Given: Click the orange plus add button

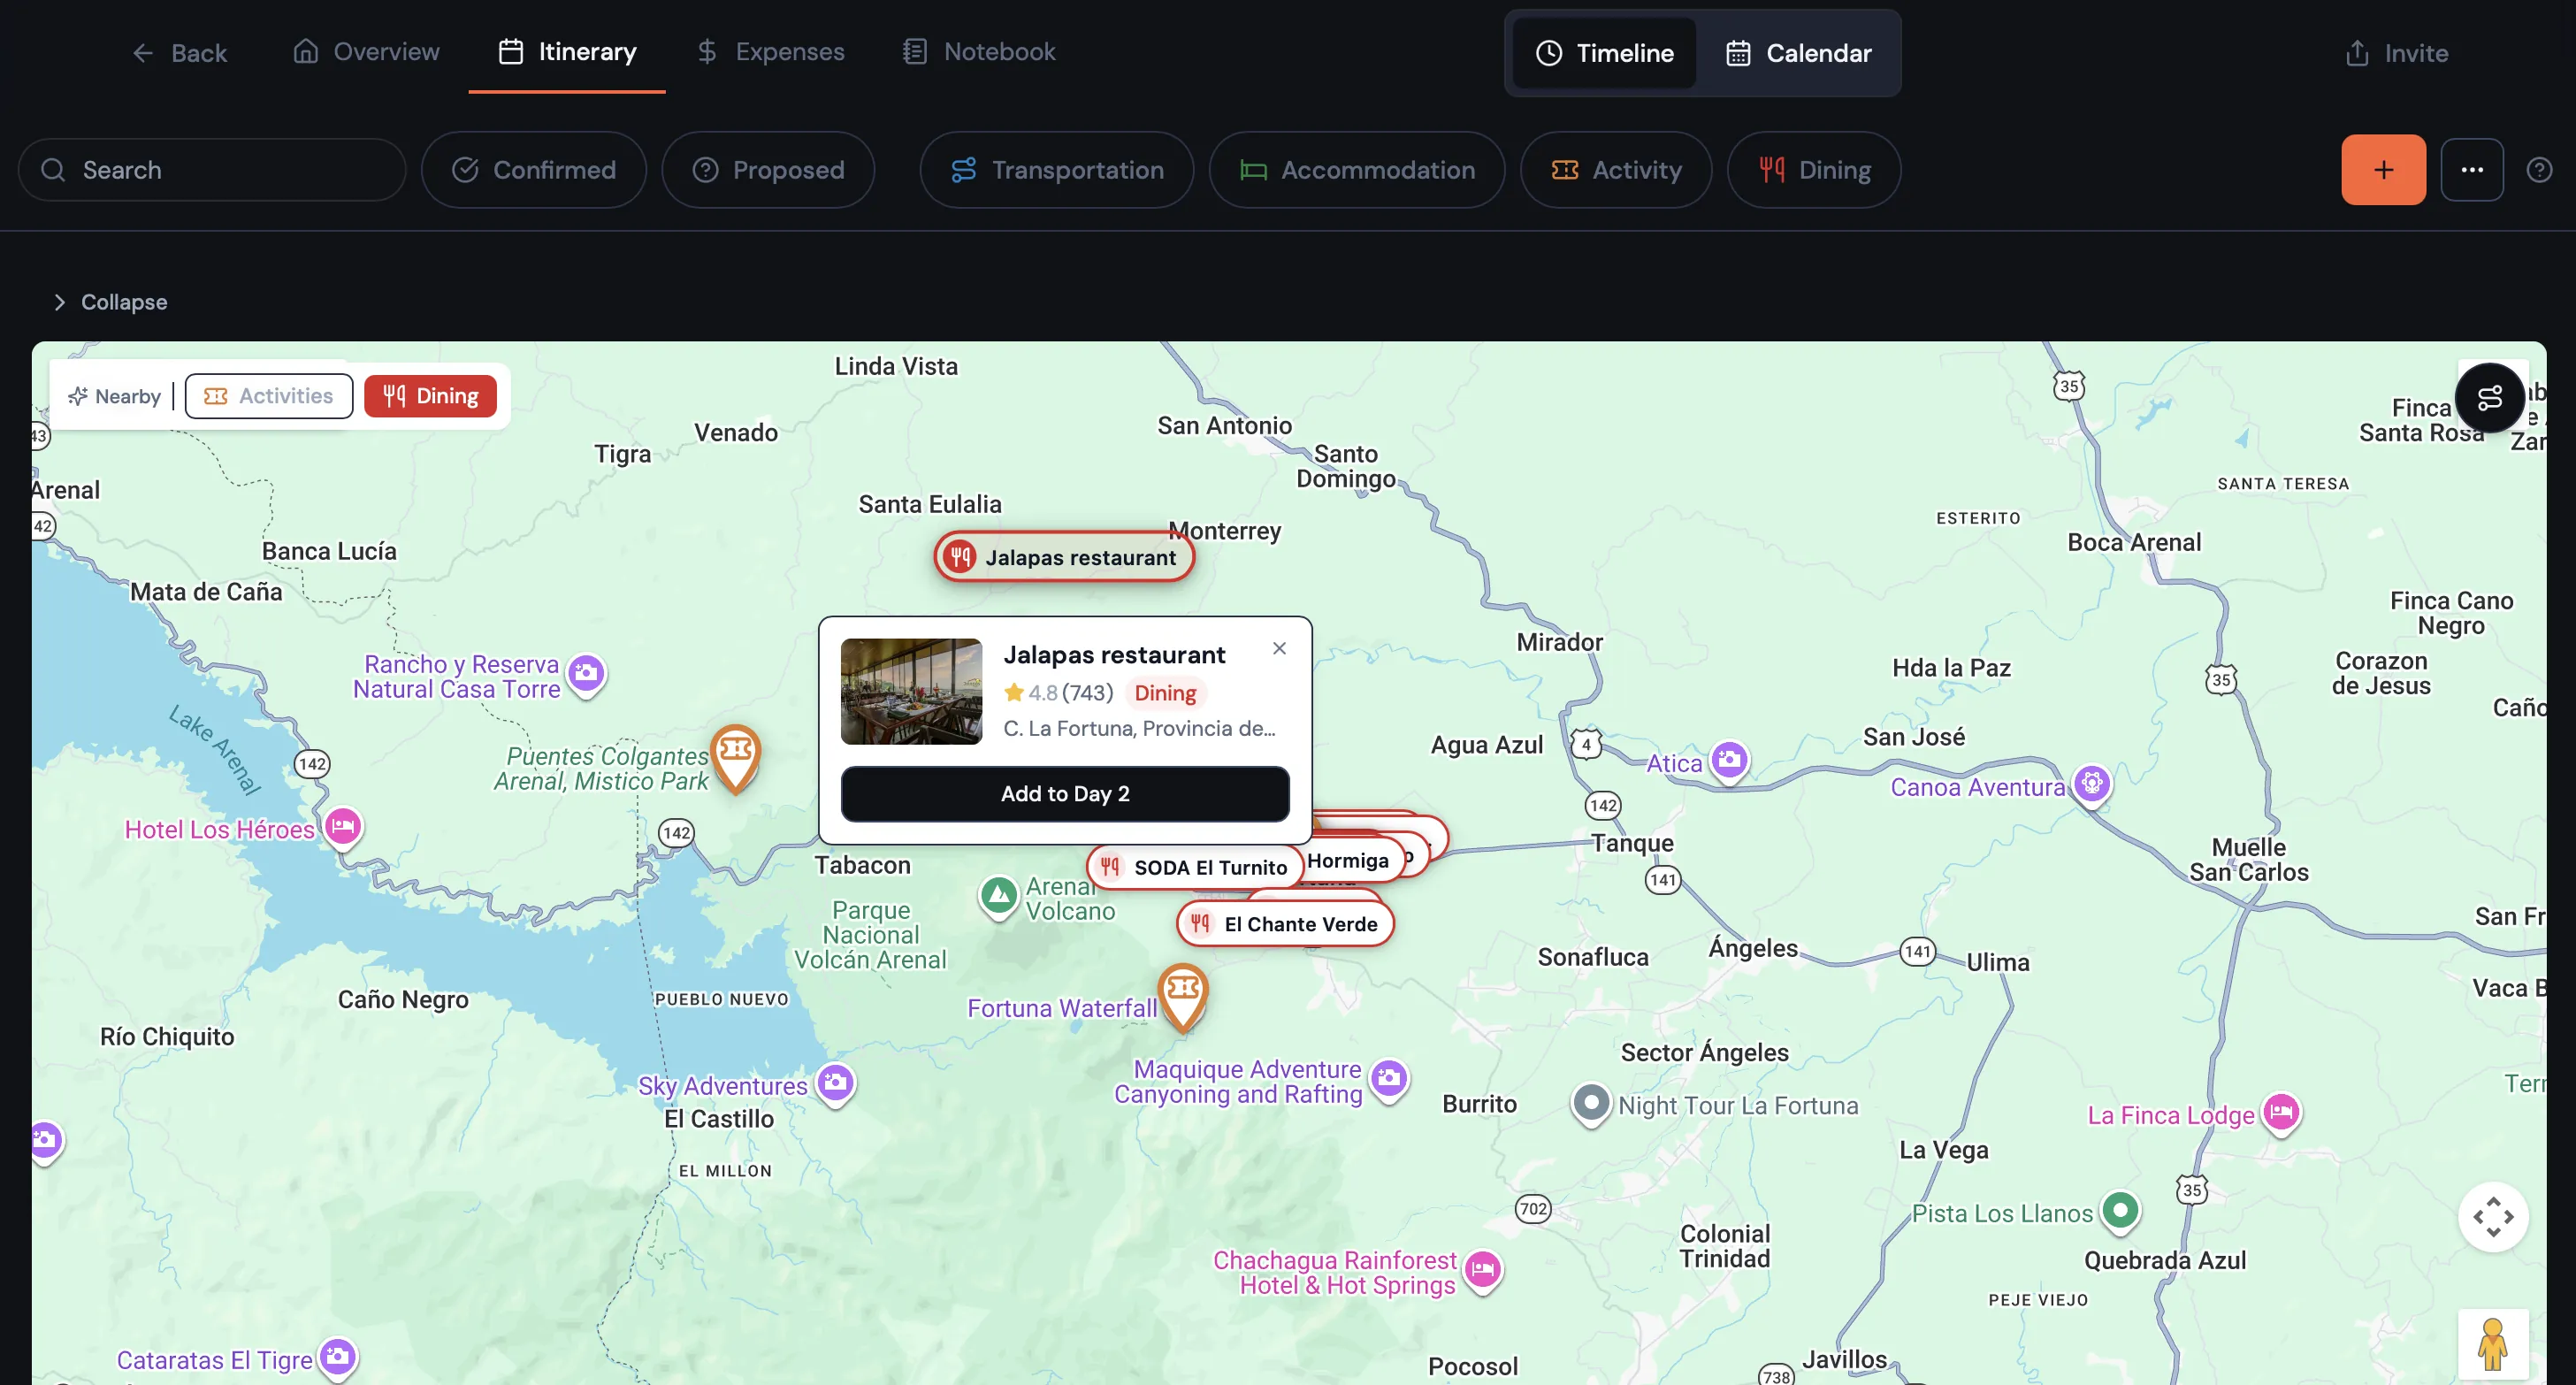Looking at the screenshot, I should (x=2383, y=170).
